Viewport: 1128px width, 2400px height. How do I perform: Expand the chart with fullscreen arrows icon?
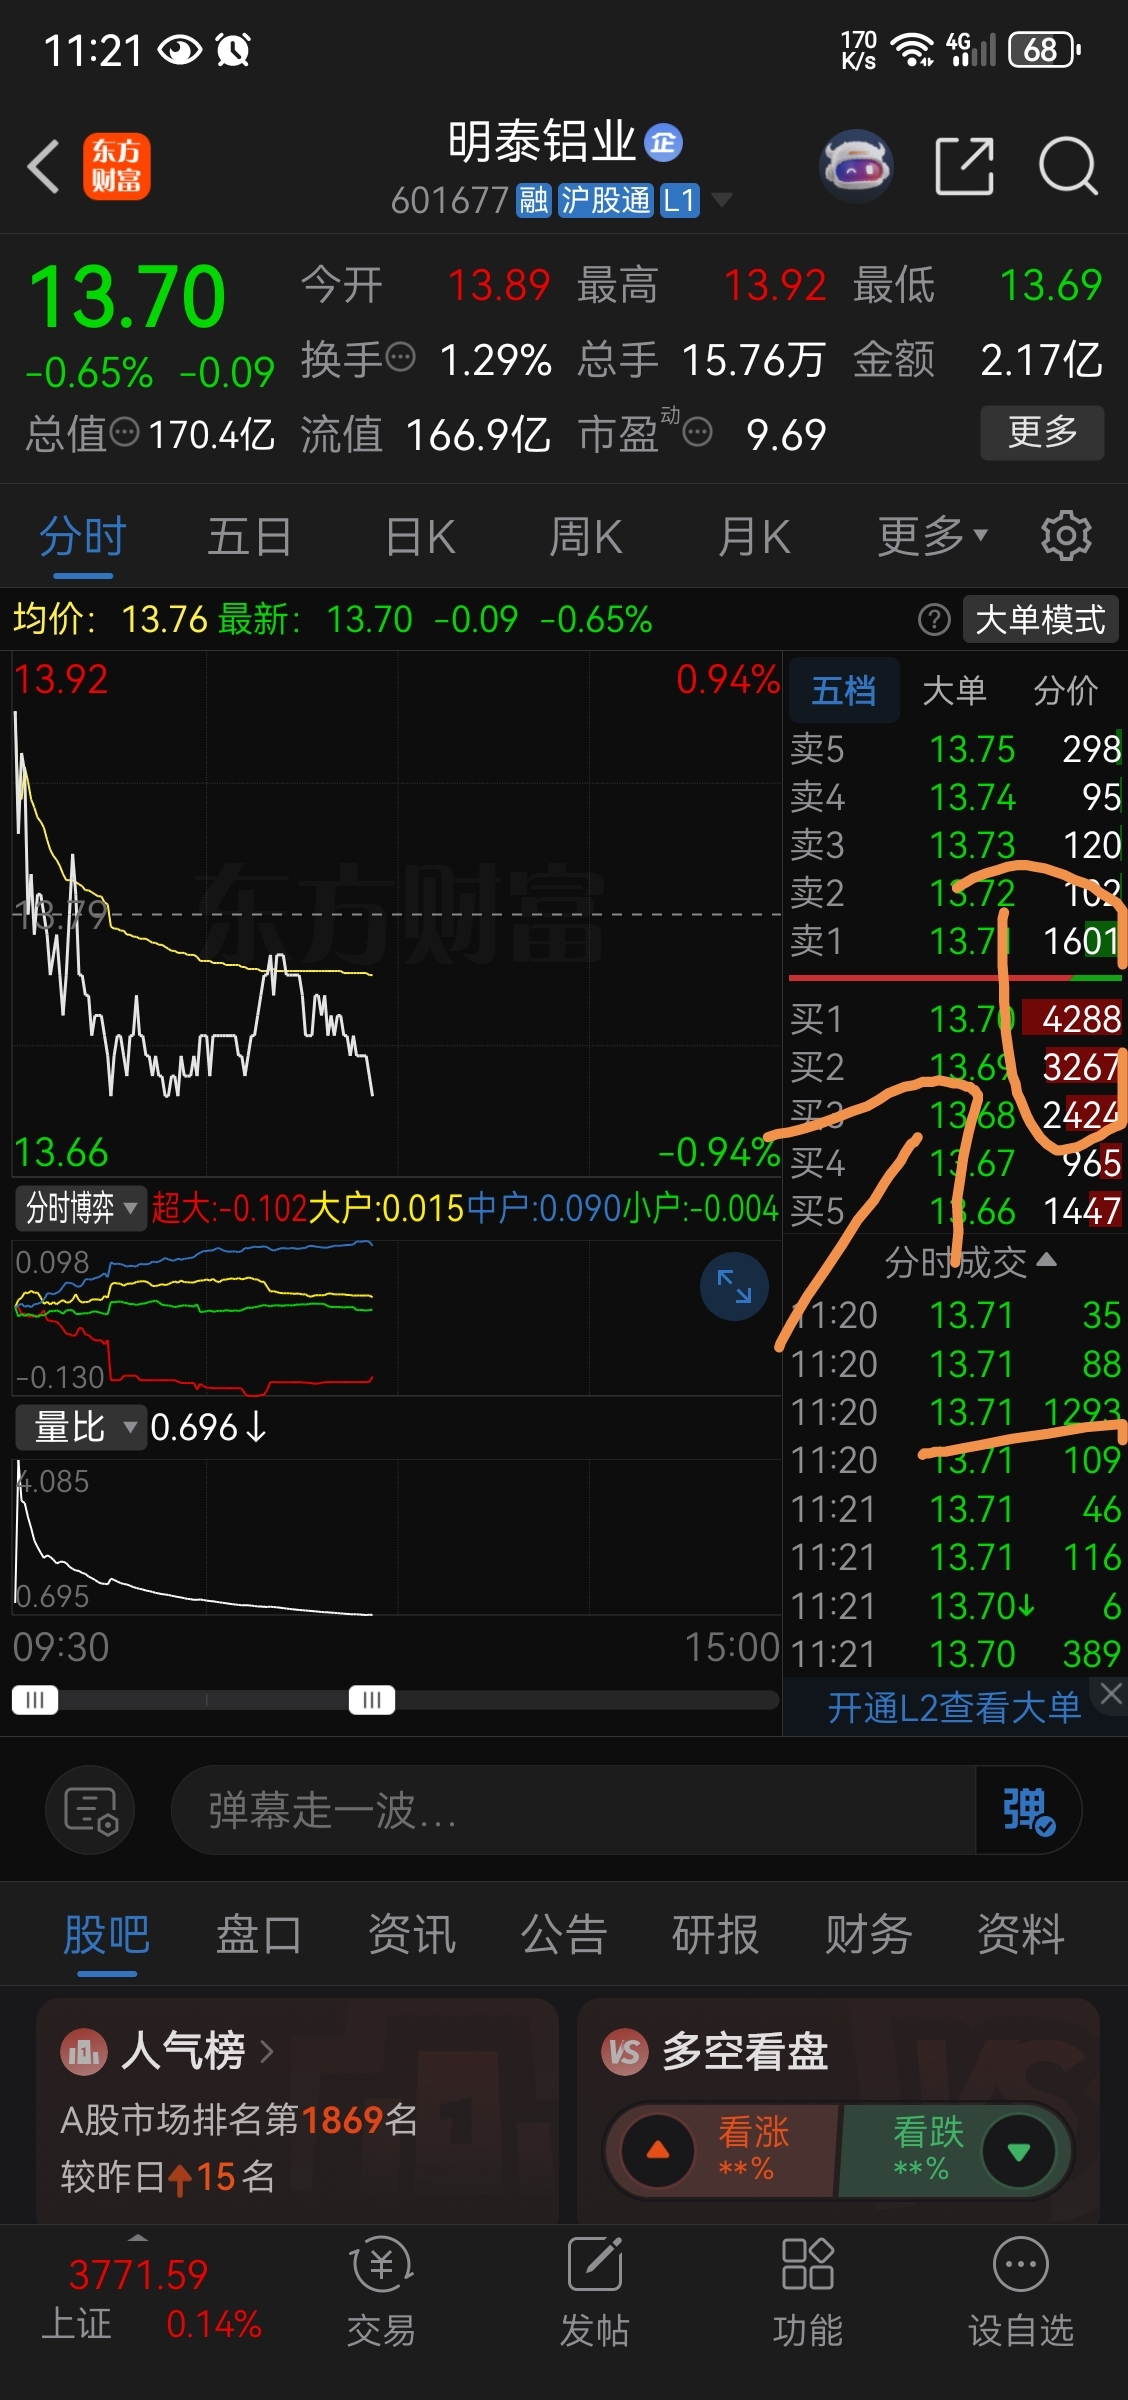(734, 1286)
